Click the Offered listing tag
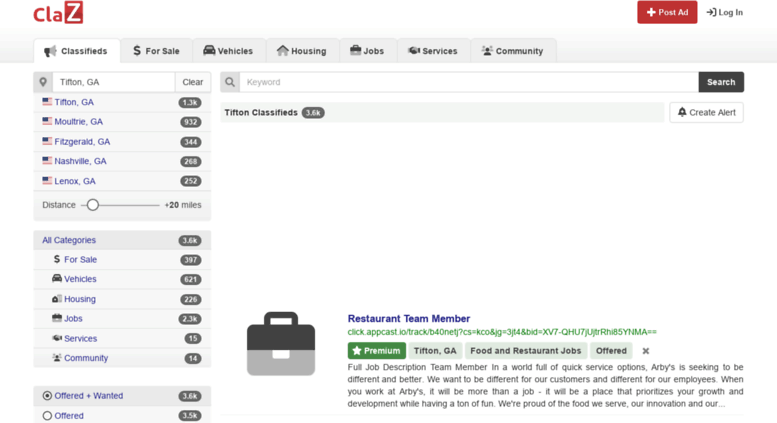This screenshot has width=777, height=423. [611, 351]
